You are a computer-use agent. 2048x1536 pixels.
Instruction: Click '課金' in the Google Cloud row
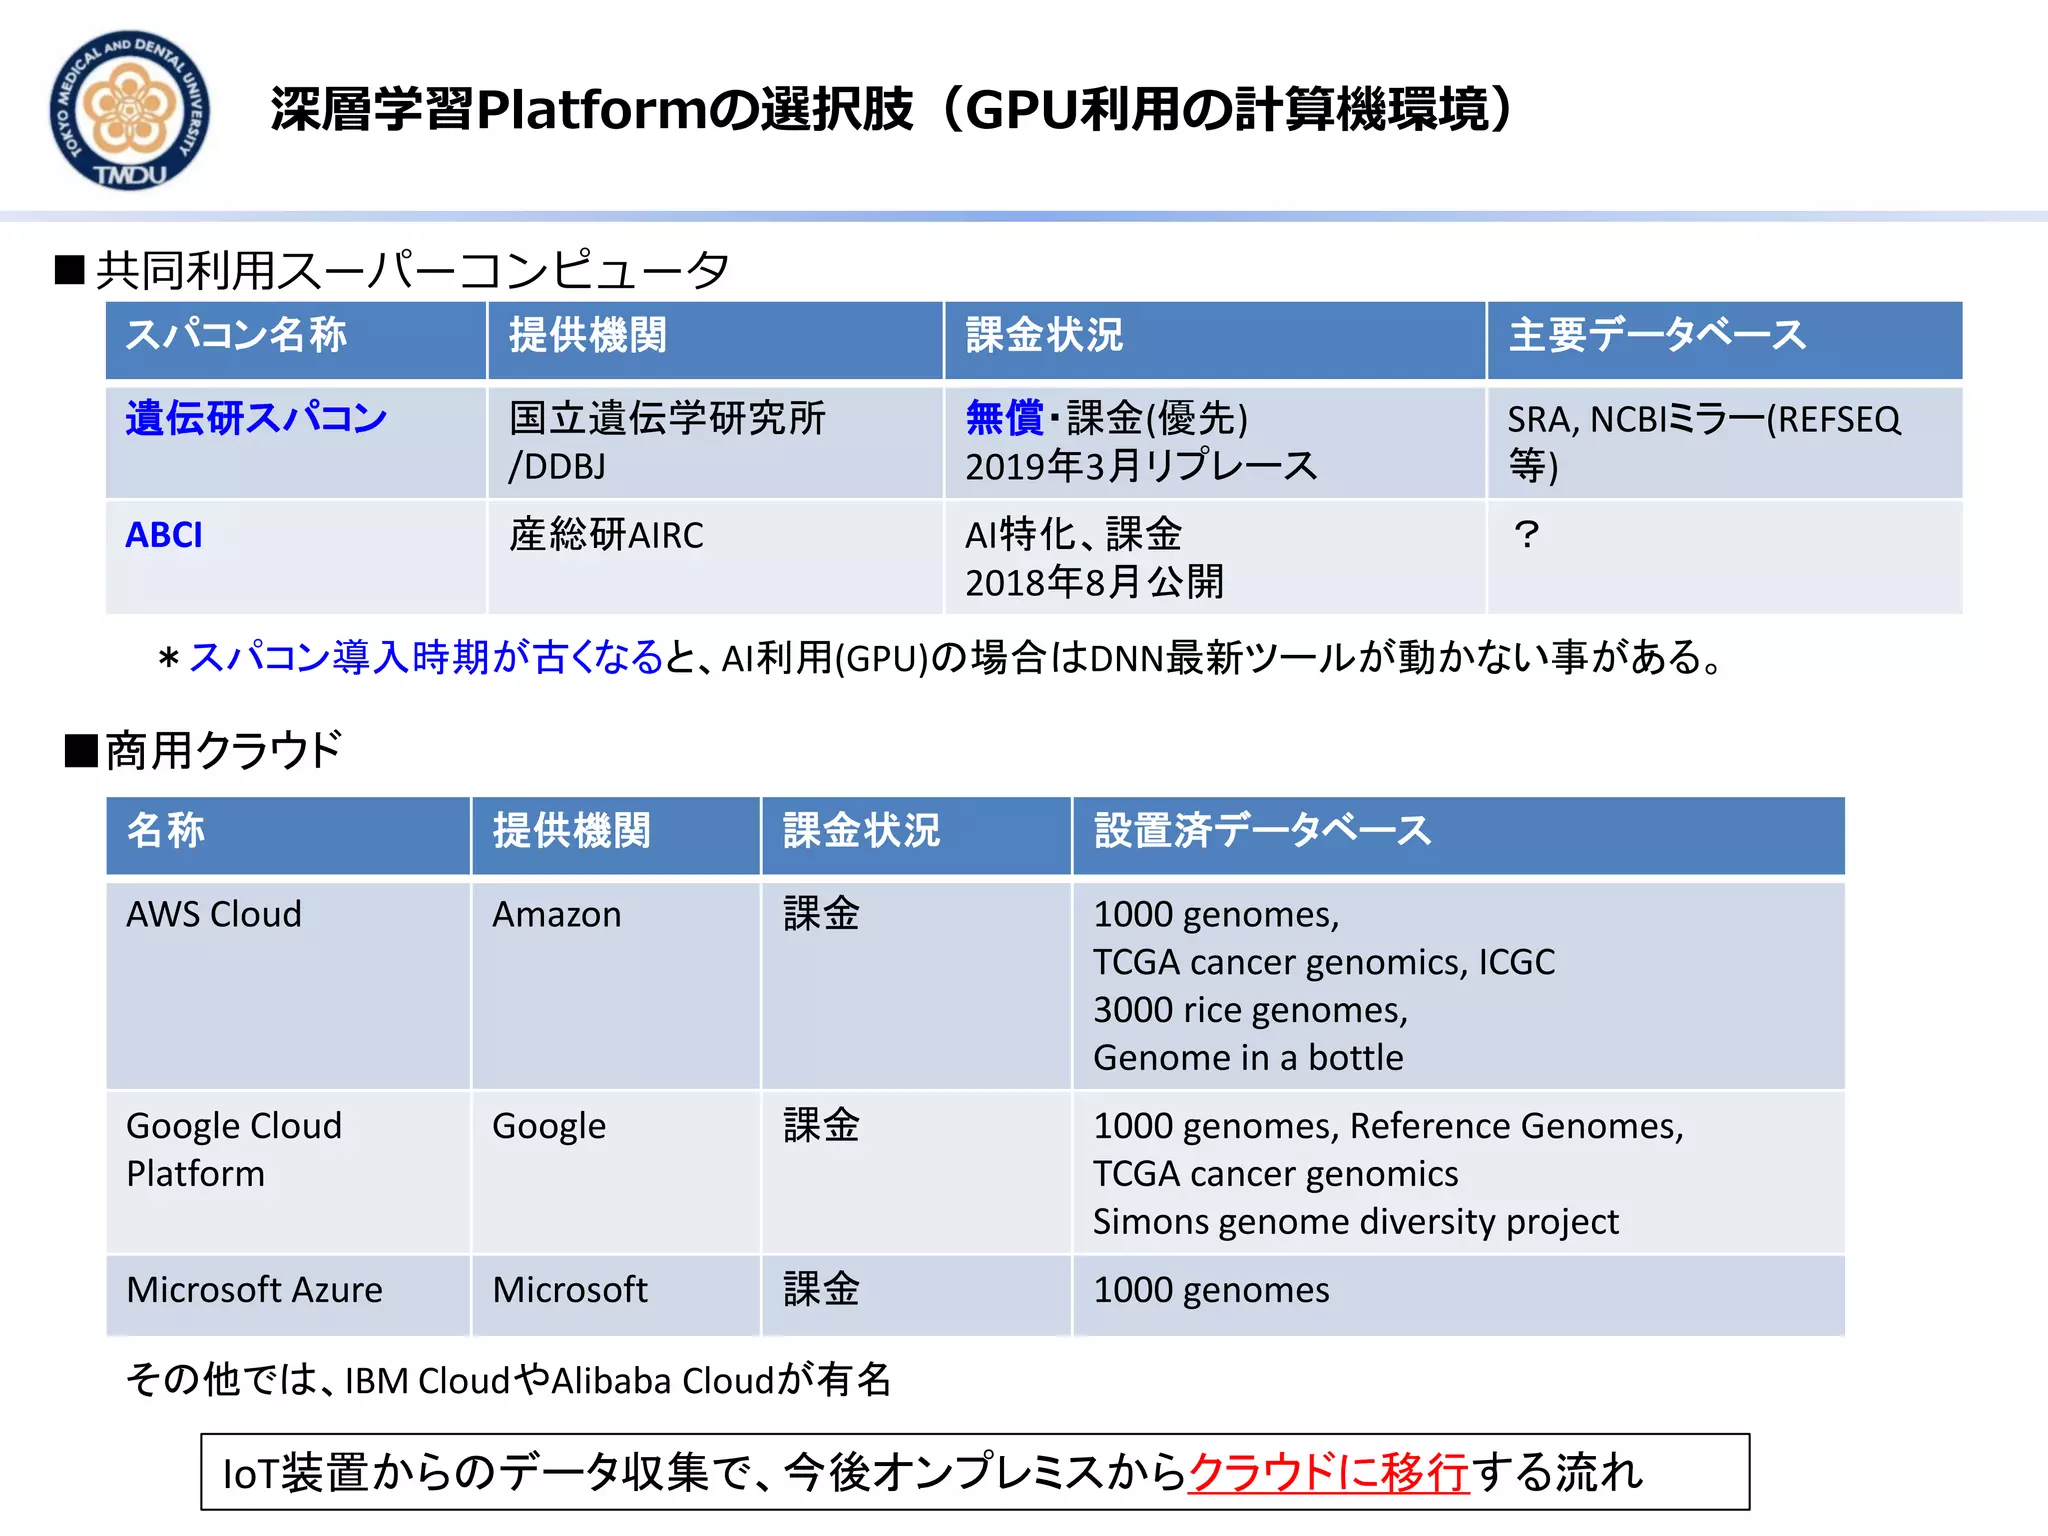(821, 1126)
